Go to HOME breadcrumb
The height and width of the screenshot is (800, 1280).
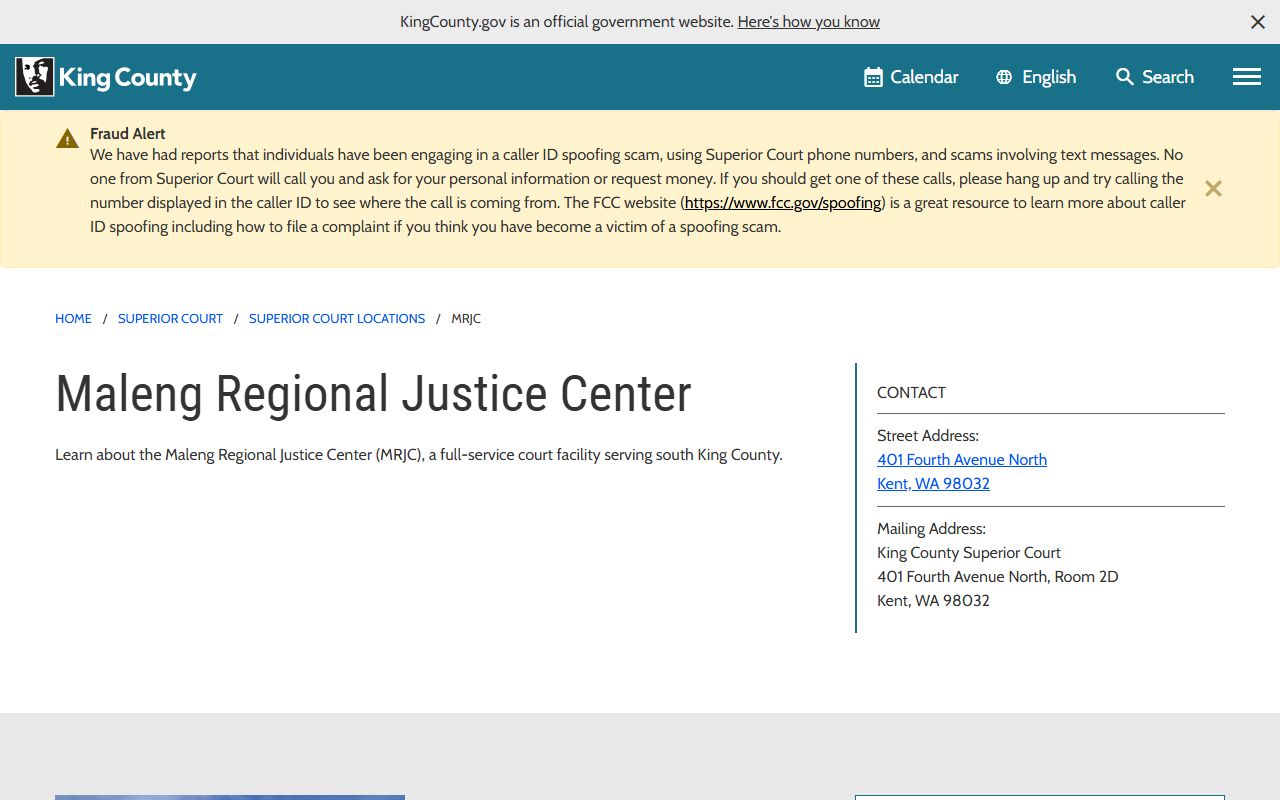click(x=73, y=319)
